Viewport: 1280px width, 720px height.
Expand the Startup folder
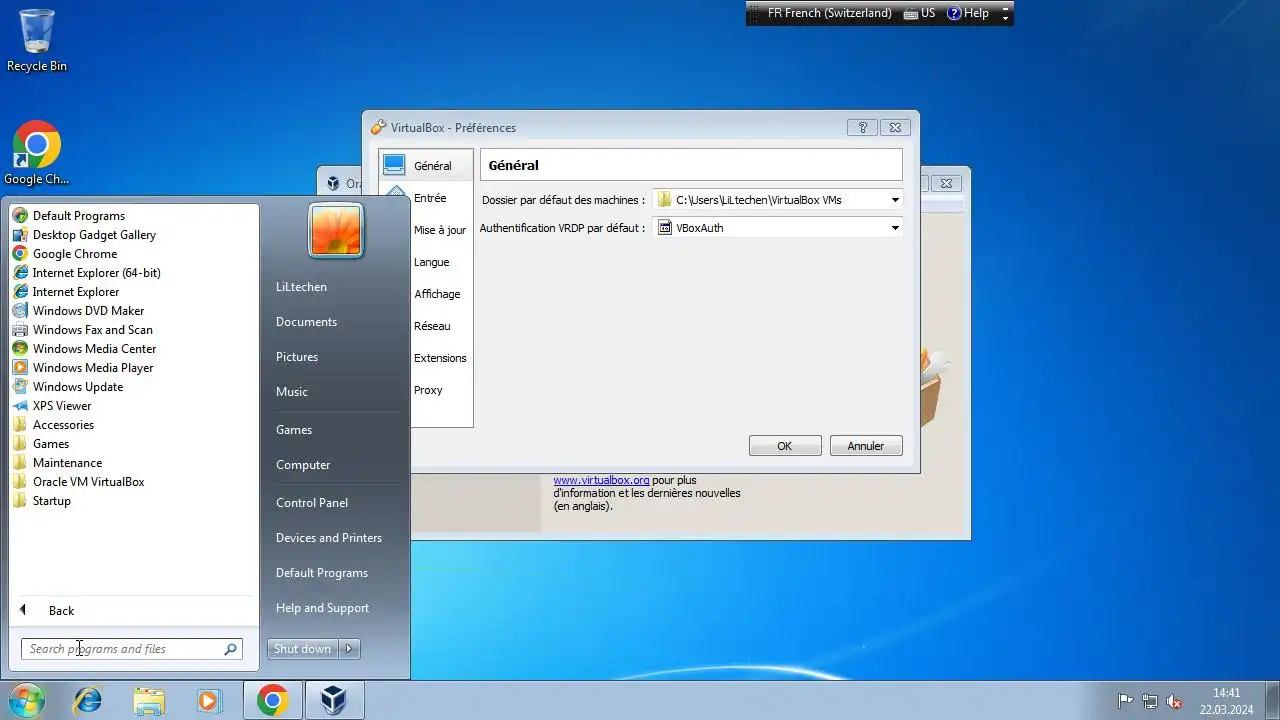(51, 501)
